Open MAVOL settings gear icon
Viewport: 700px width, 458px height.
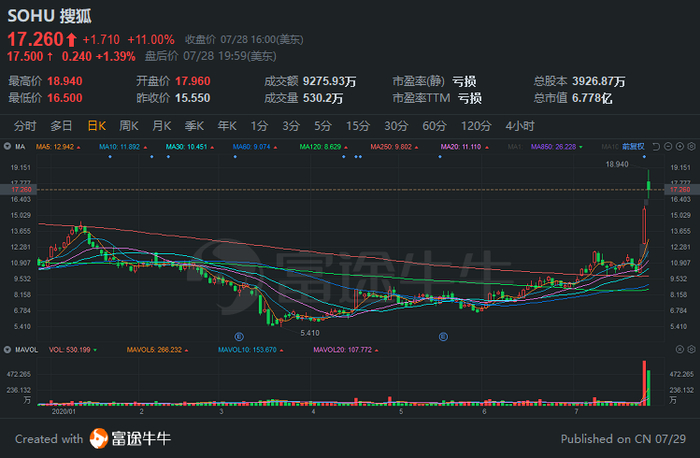coord(691,350)
